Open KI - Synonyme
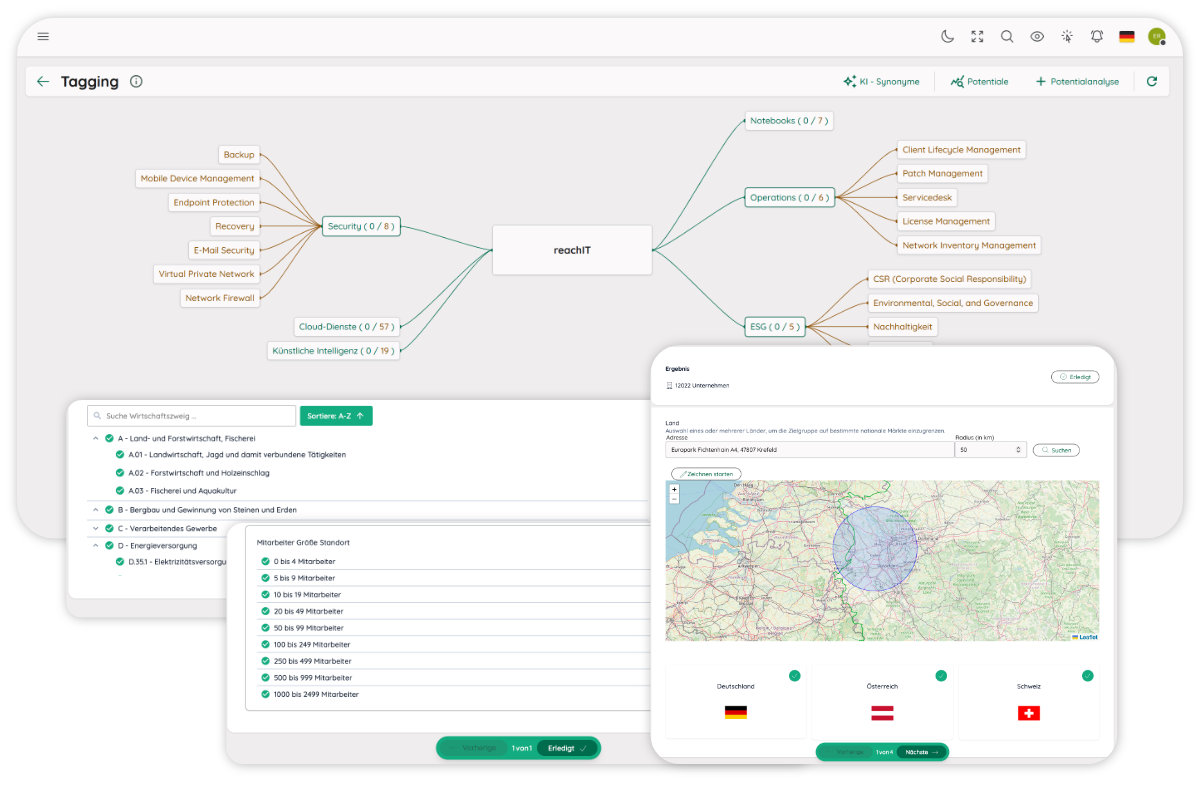Image resolution: width=1200 pixels, height=800 pixels. (881, 82)
